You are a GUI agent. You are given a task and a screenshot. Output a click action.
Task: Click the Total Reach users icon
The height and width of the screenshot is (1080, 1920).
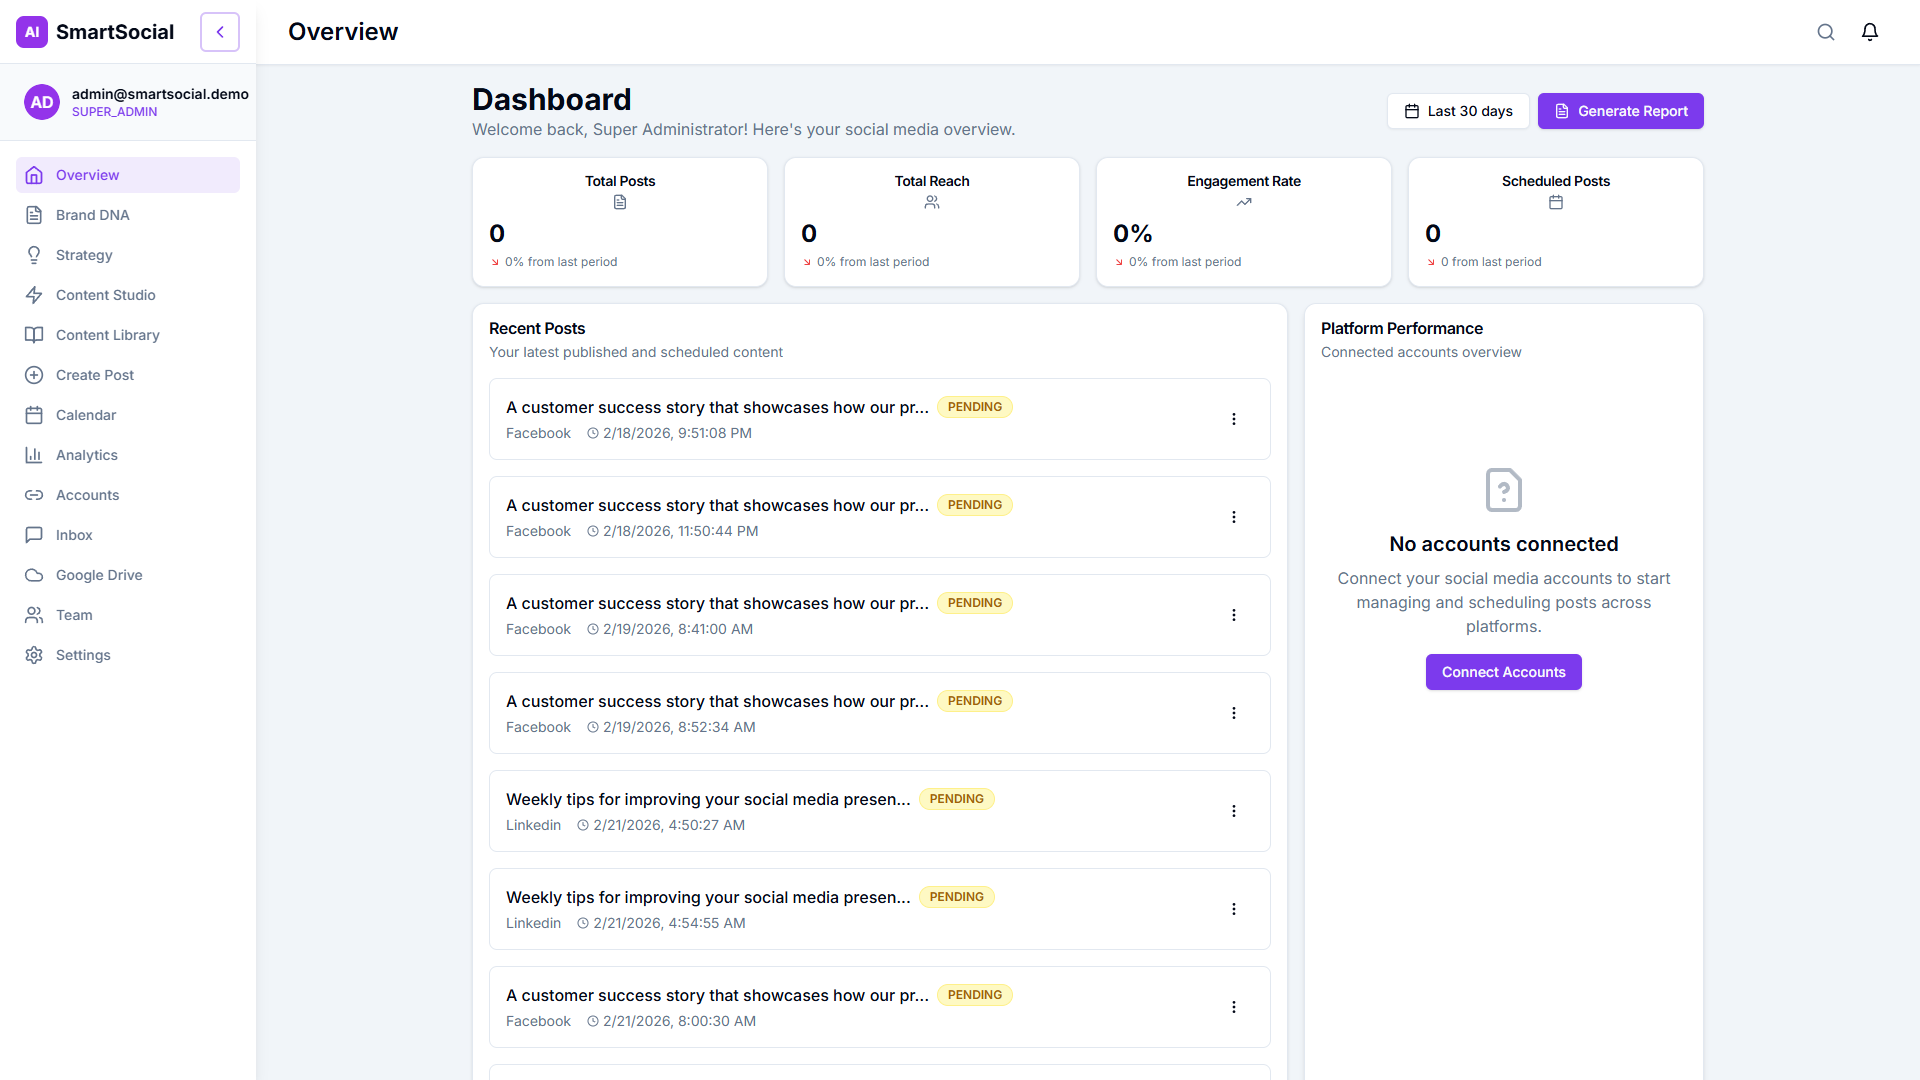(x=932, y=202)
